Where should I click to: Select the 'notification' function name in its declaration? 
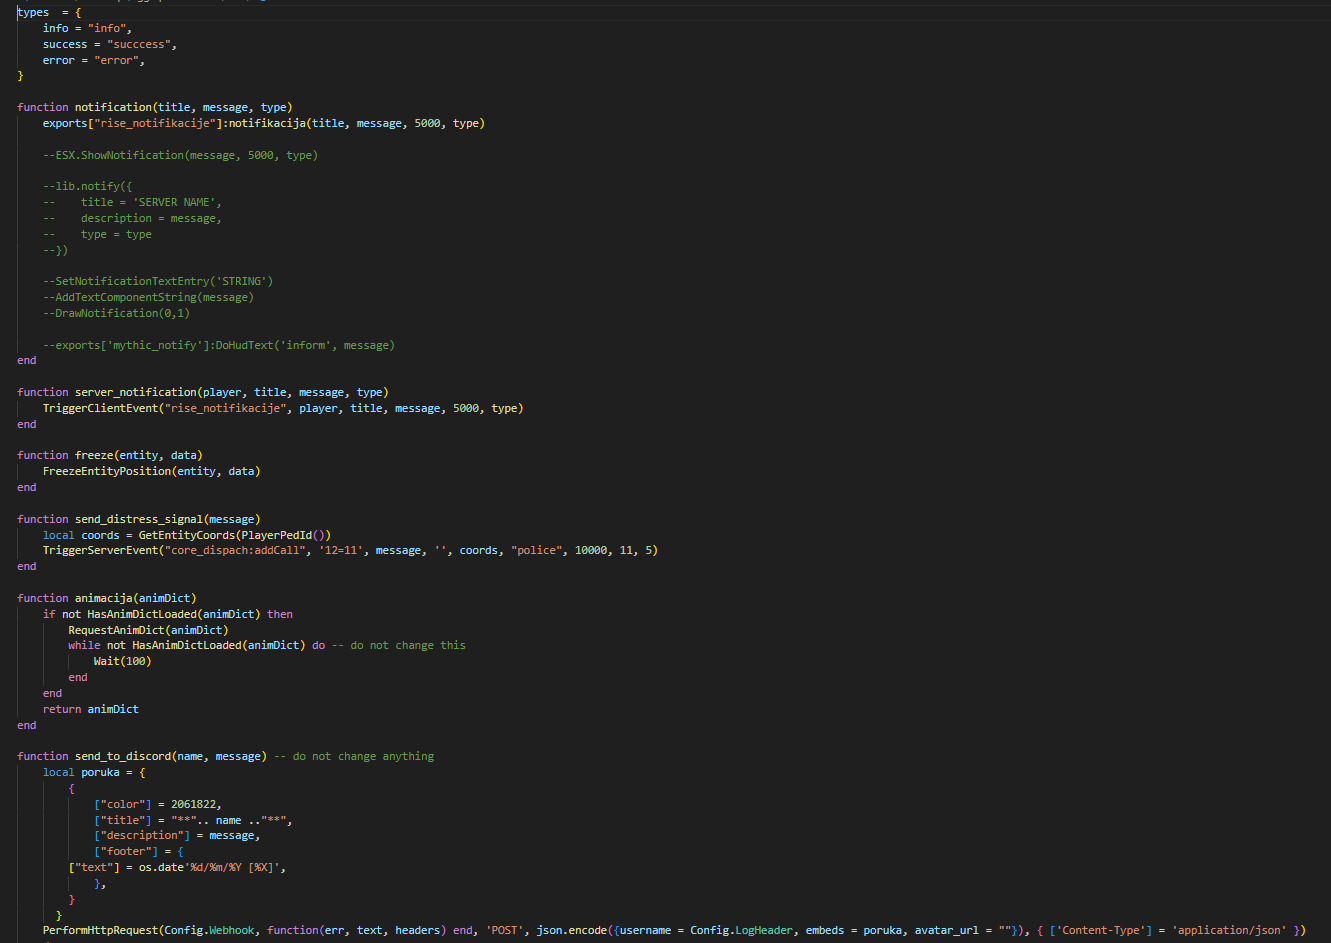pos(113,107)
